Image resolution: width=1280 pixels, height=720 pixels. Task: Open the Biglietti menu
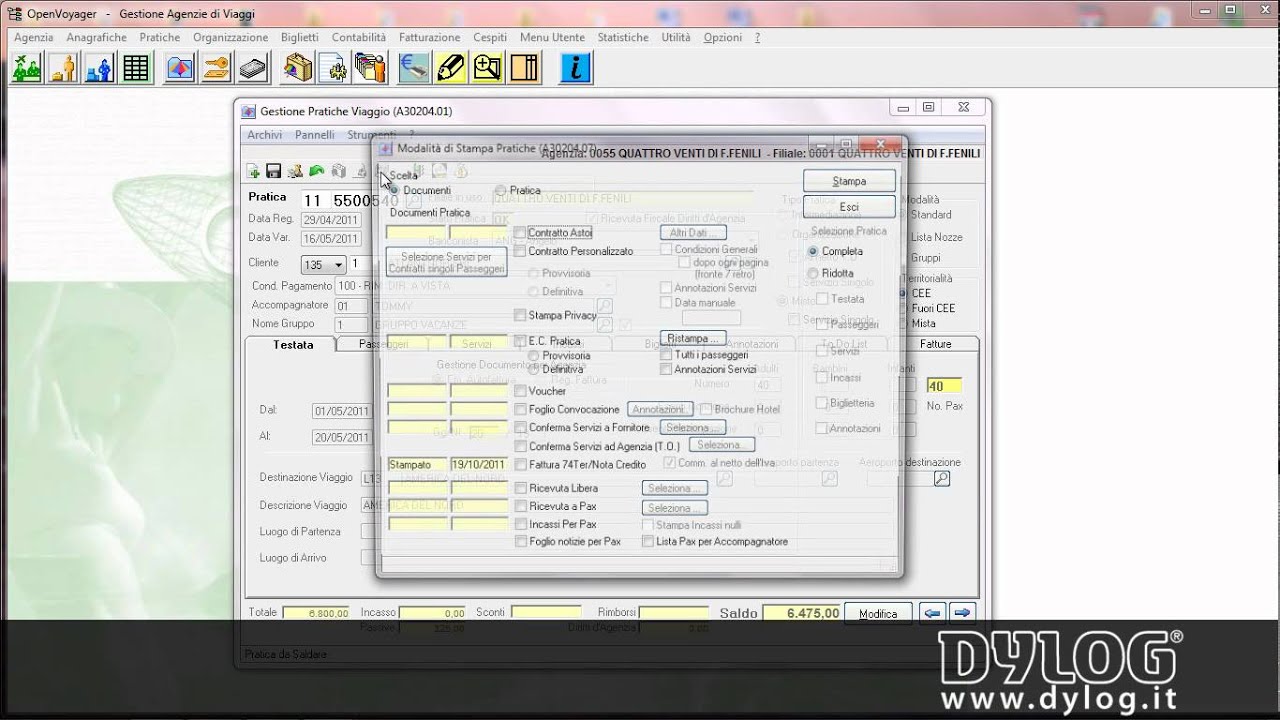point(300,37)
